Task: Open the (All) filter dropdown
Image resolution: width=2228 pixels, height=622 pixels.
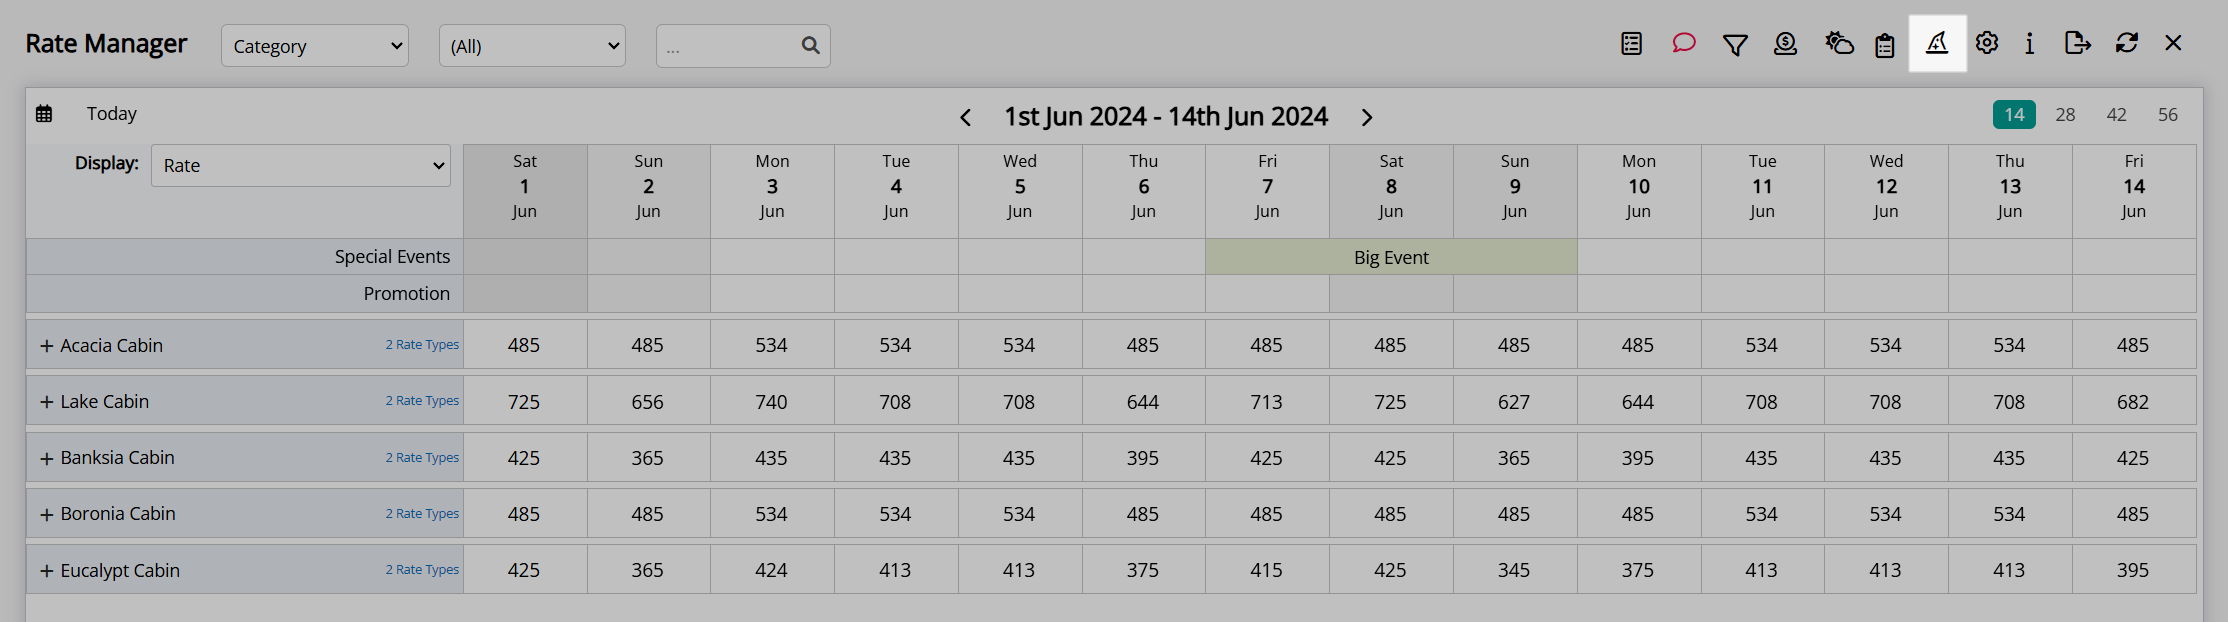Action: tap(532, 46)
